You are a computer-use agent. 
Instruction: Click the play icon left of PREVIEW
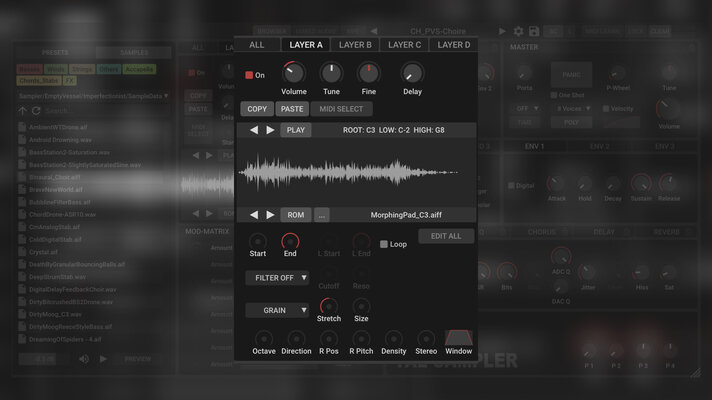104,359
